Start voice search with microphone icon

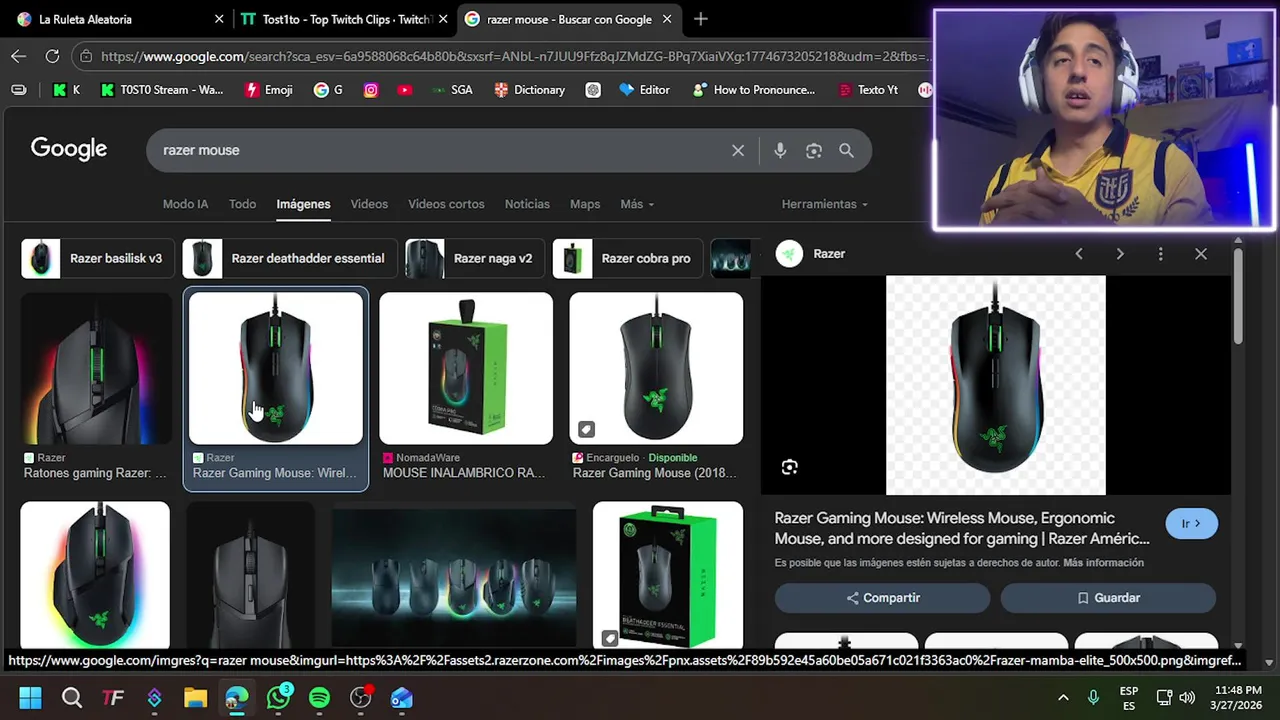coord(780,150)
